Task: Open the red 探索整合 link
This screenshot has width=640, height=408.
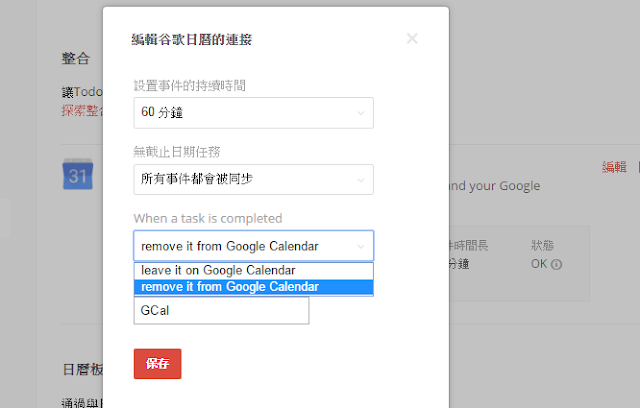Action: coord(82,110)
